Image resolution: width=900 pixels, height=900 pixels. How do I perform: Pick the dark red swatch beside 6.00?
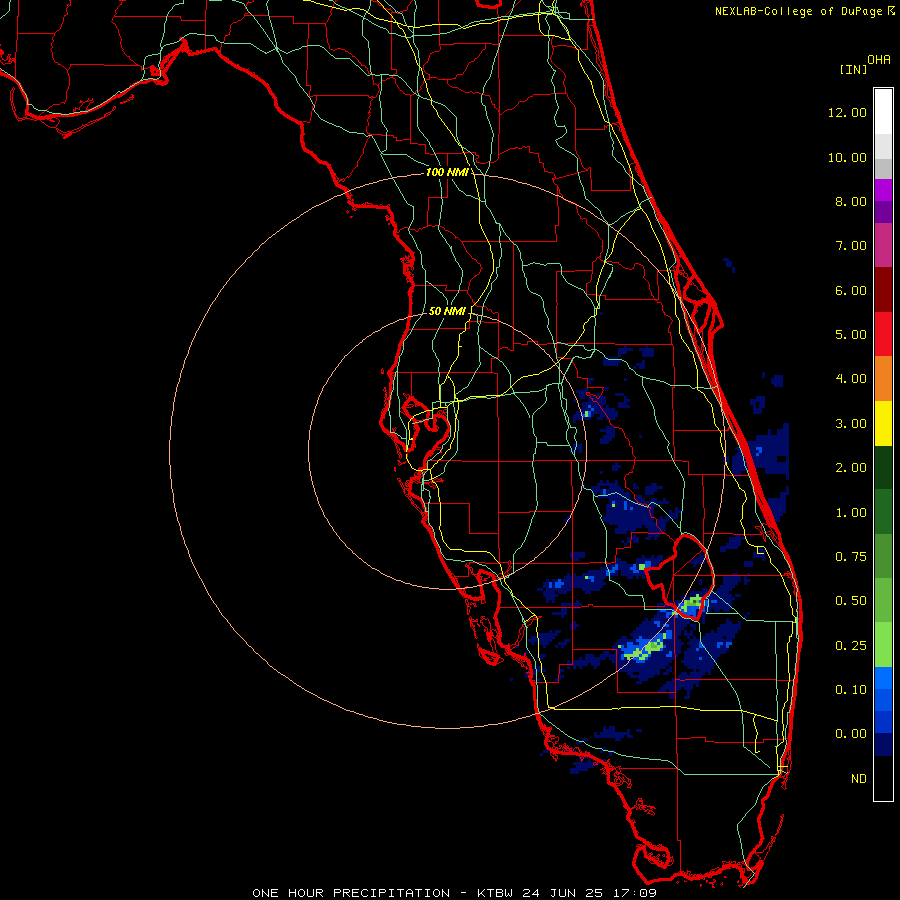coord(883,290)
